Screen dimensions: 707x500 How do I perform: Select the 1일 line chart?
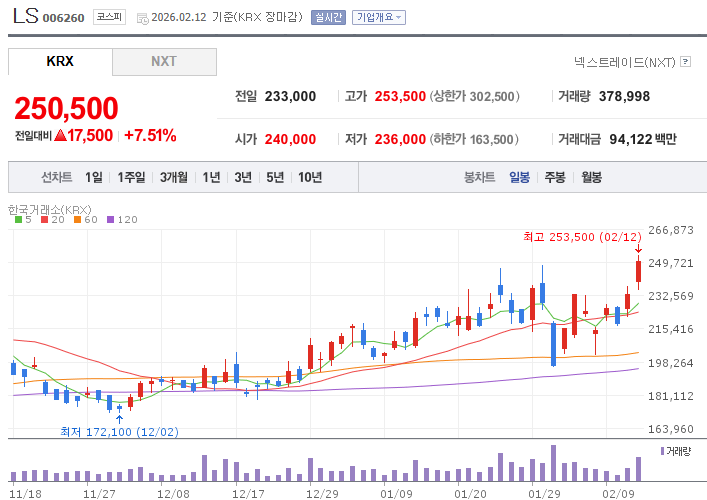pos(94,177)
